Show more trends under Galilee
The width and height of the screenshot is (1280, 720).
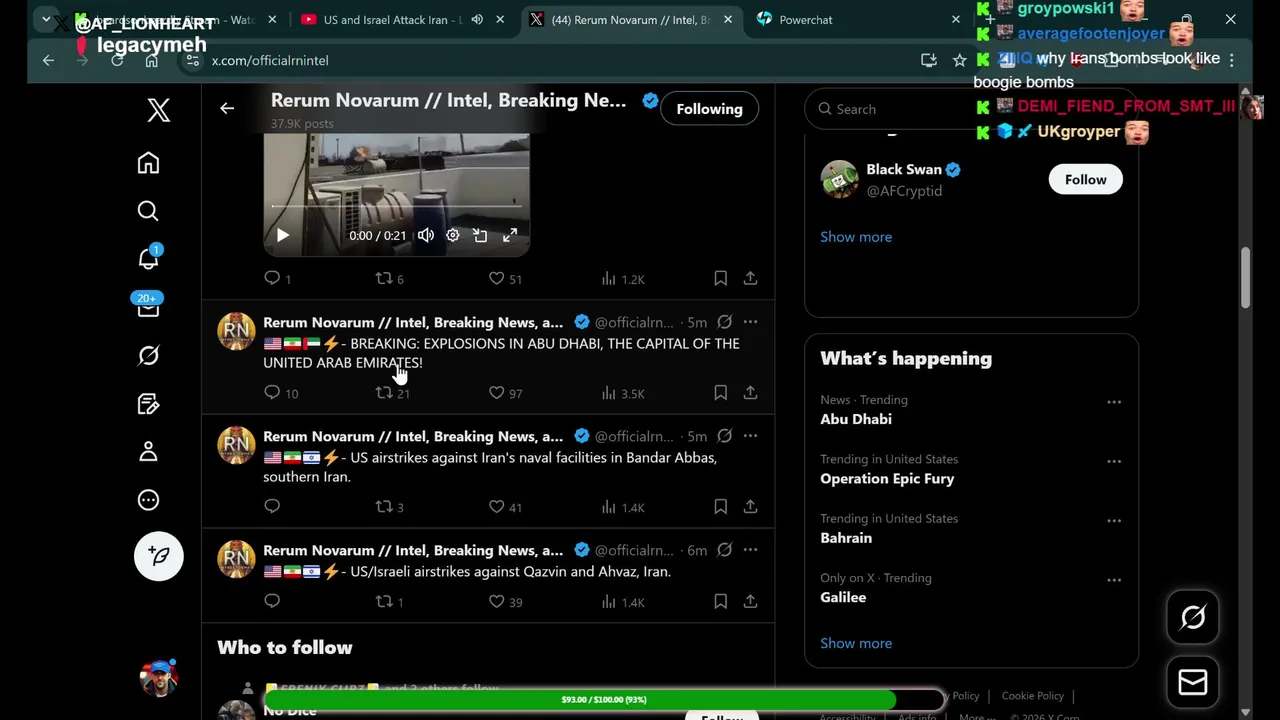coord(856,643)
